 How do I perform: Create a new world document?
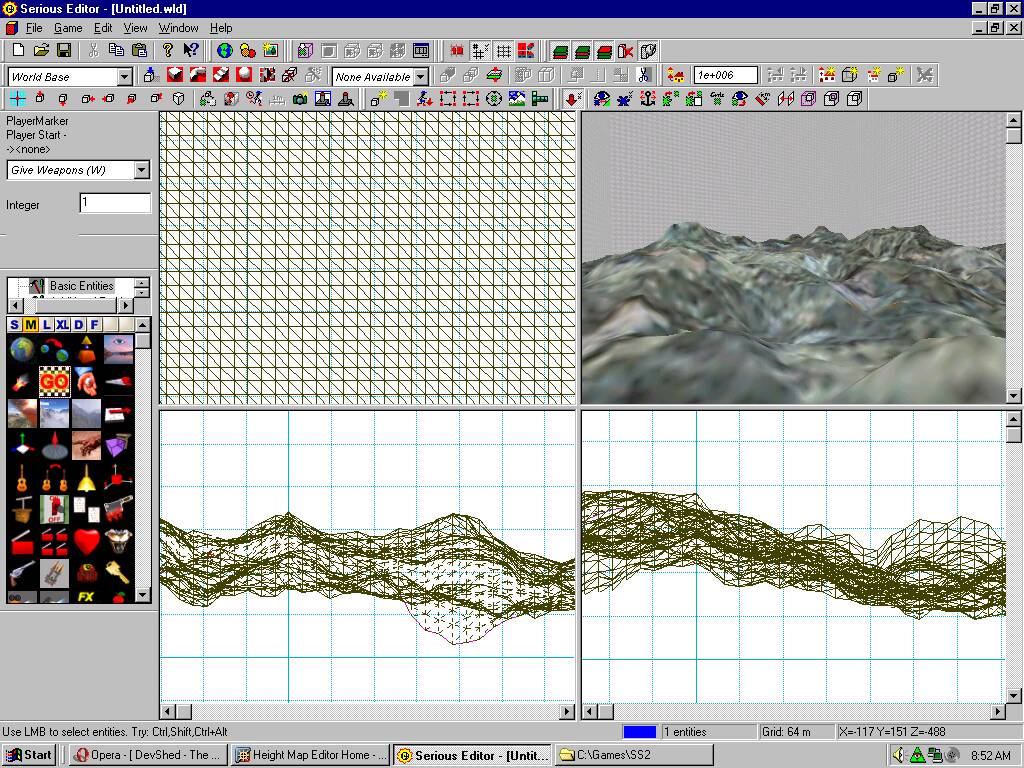click(x=18, y=50)
